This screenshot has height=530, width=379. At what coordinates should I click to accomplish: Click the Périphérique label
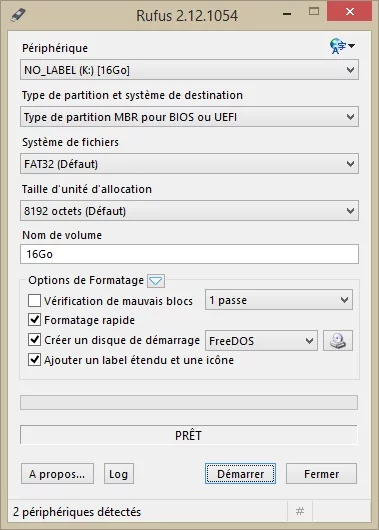(55, 48)
